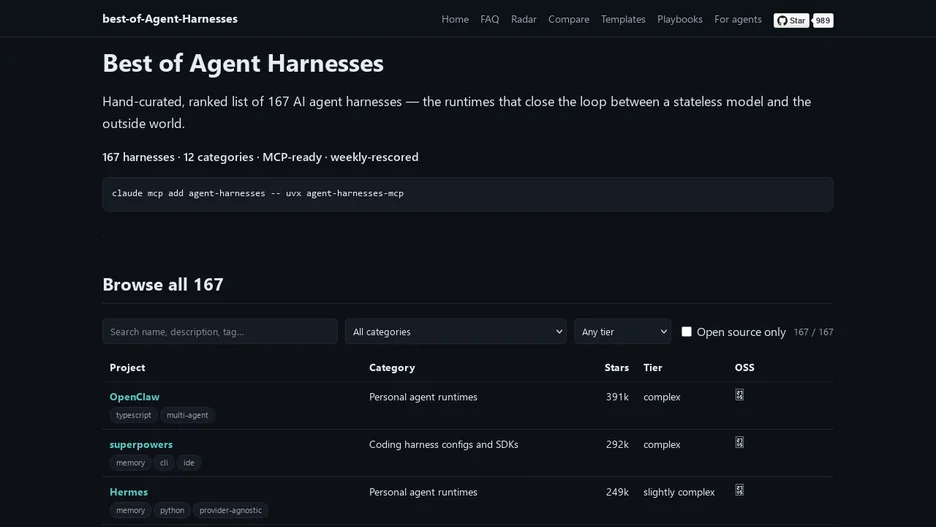Viewport: 936px width, 527px height.
Task: Select the ide tag under superpowers
Action: (189, 463)
